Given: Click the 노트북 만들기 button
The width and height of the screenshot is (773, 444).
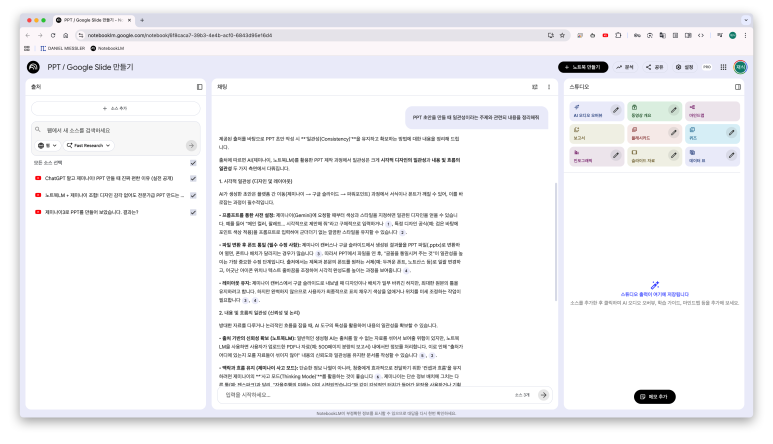Looking at the screenshot, I should point(582,67).
